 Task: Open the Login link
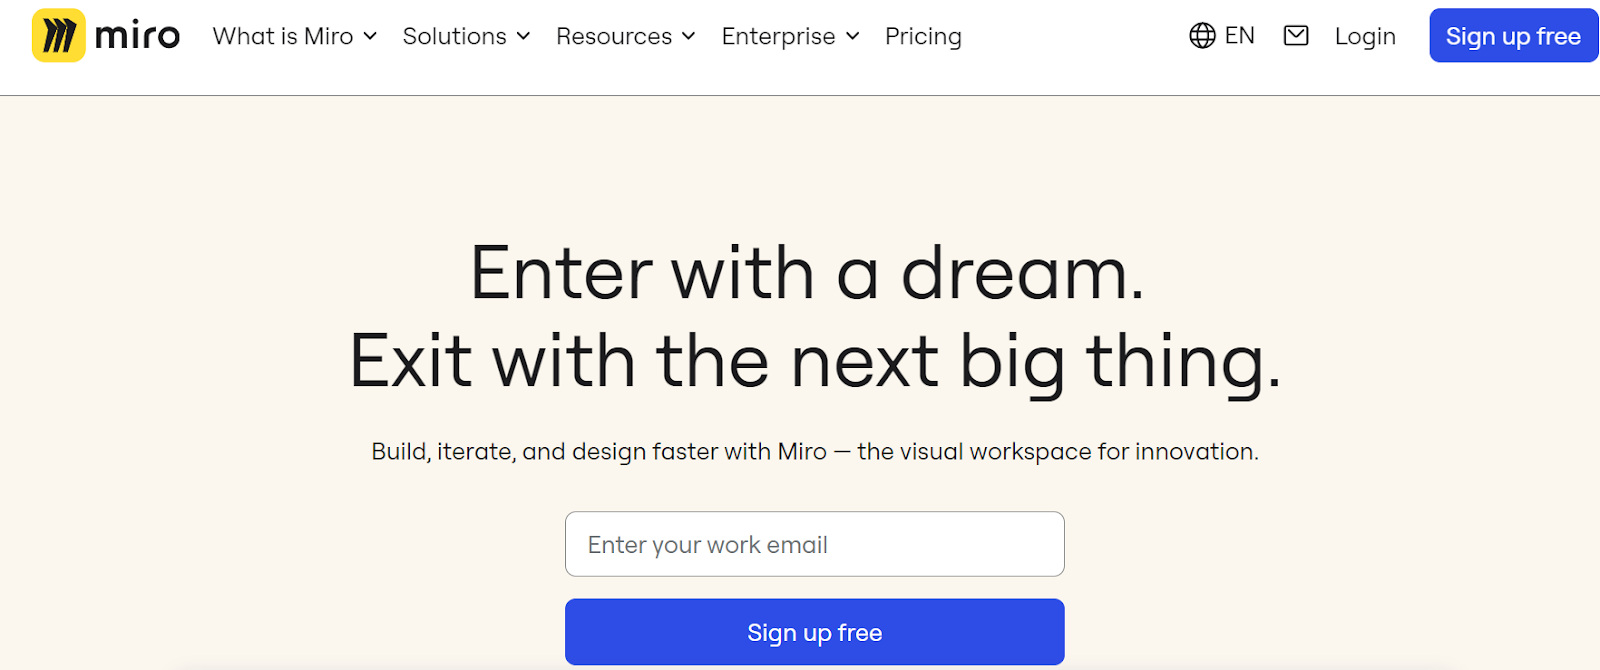point(1365,37)
